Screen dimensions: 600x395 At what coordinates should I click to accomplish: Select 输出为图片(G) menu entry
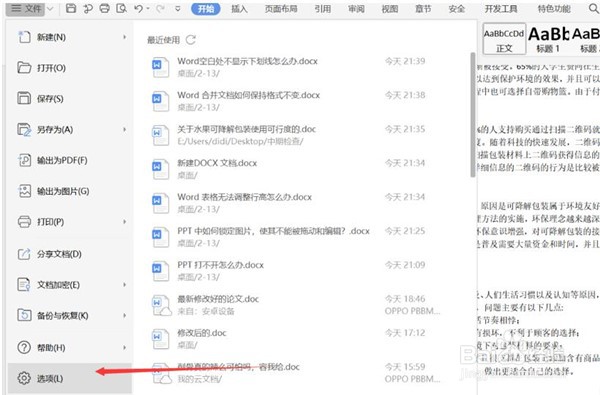[x=71, y=191]
